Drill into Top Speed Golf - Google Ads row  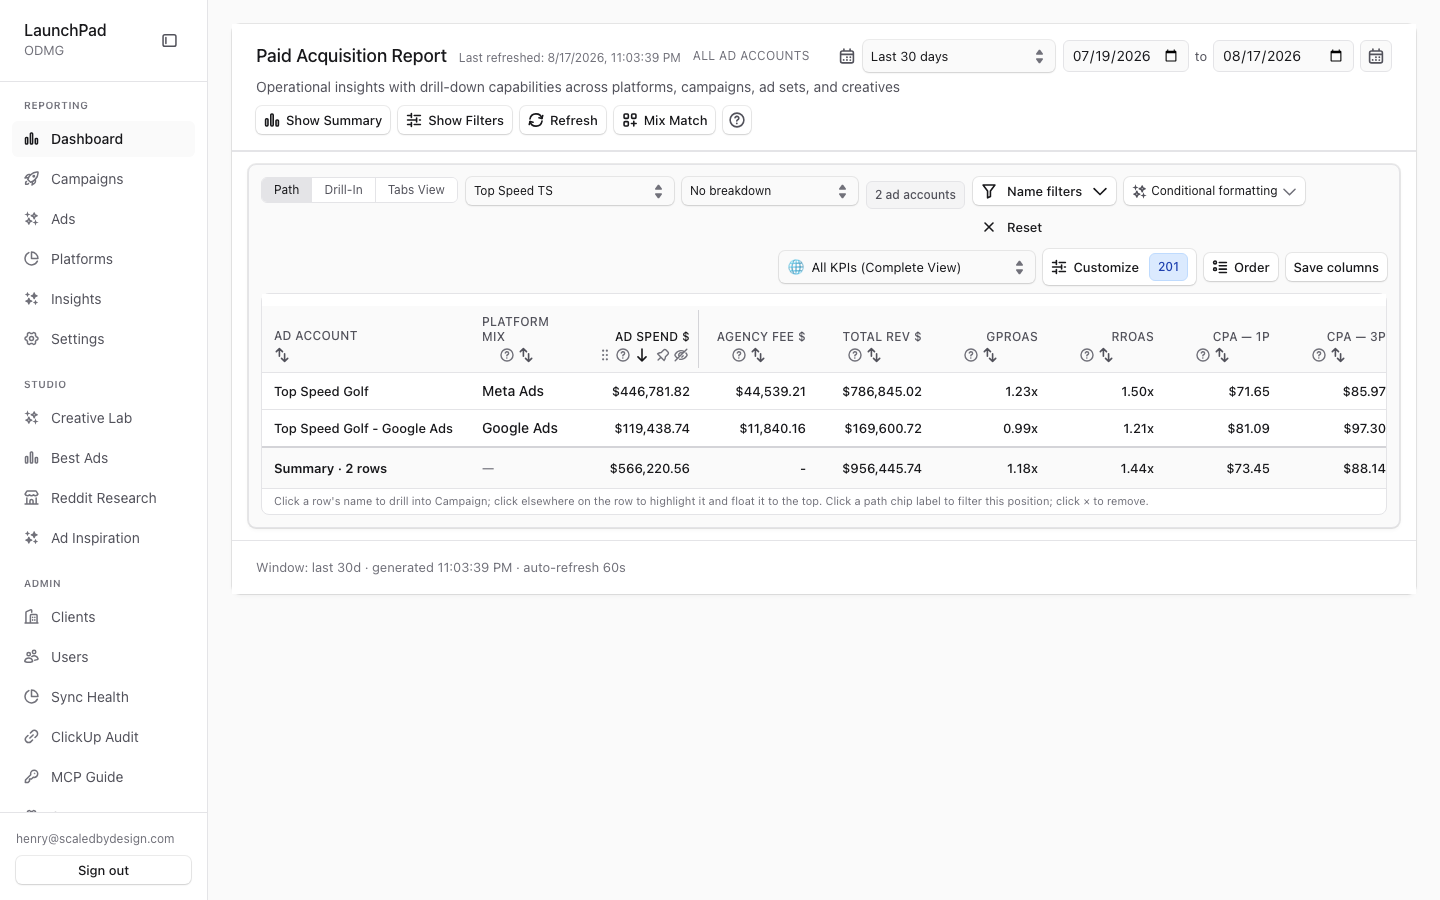[364, 428]
